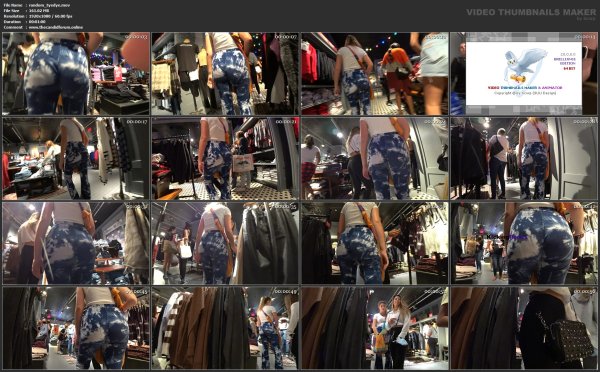Open the frame with two women facing the camera
Viewport: 600px width, 372px height.
(375, 328)
